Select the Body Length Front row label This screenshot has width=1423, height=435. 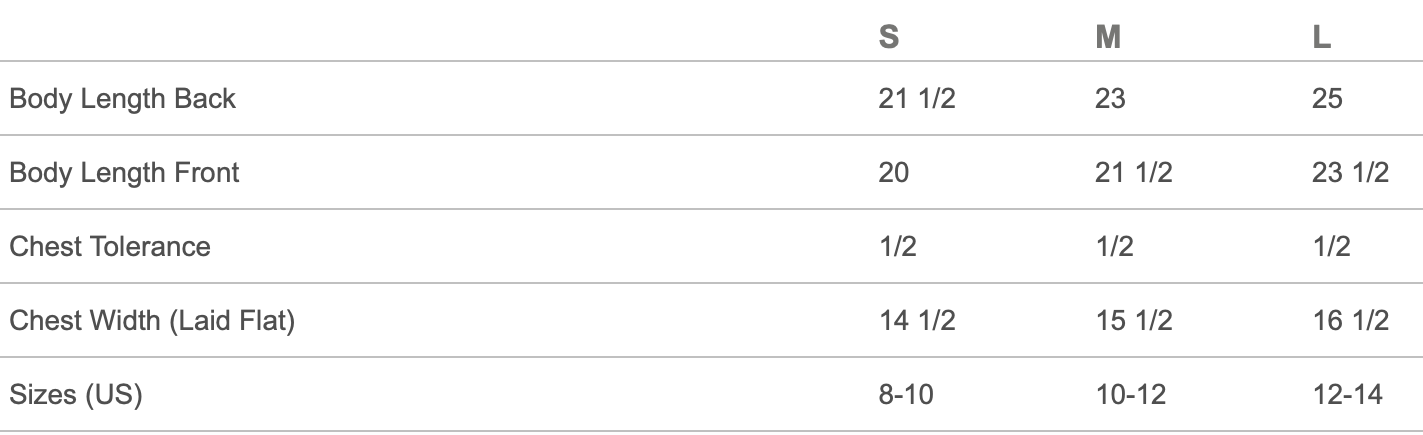click(124, 172)
